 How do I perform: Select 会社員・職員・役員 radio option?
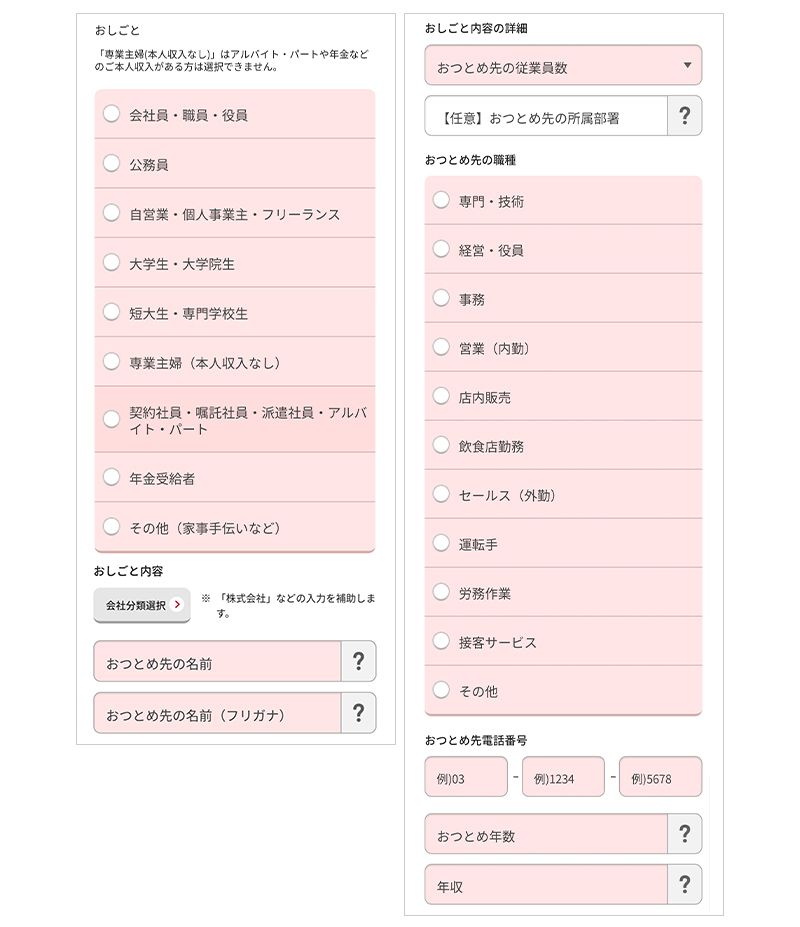110,115
